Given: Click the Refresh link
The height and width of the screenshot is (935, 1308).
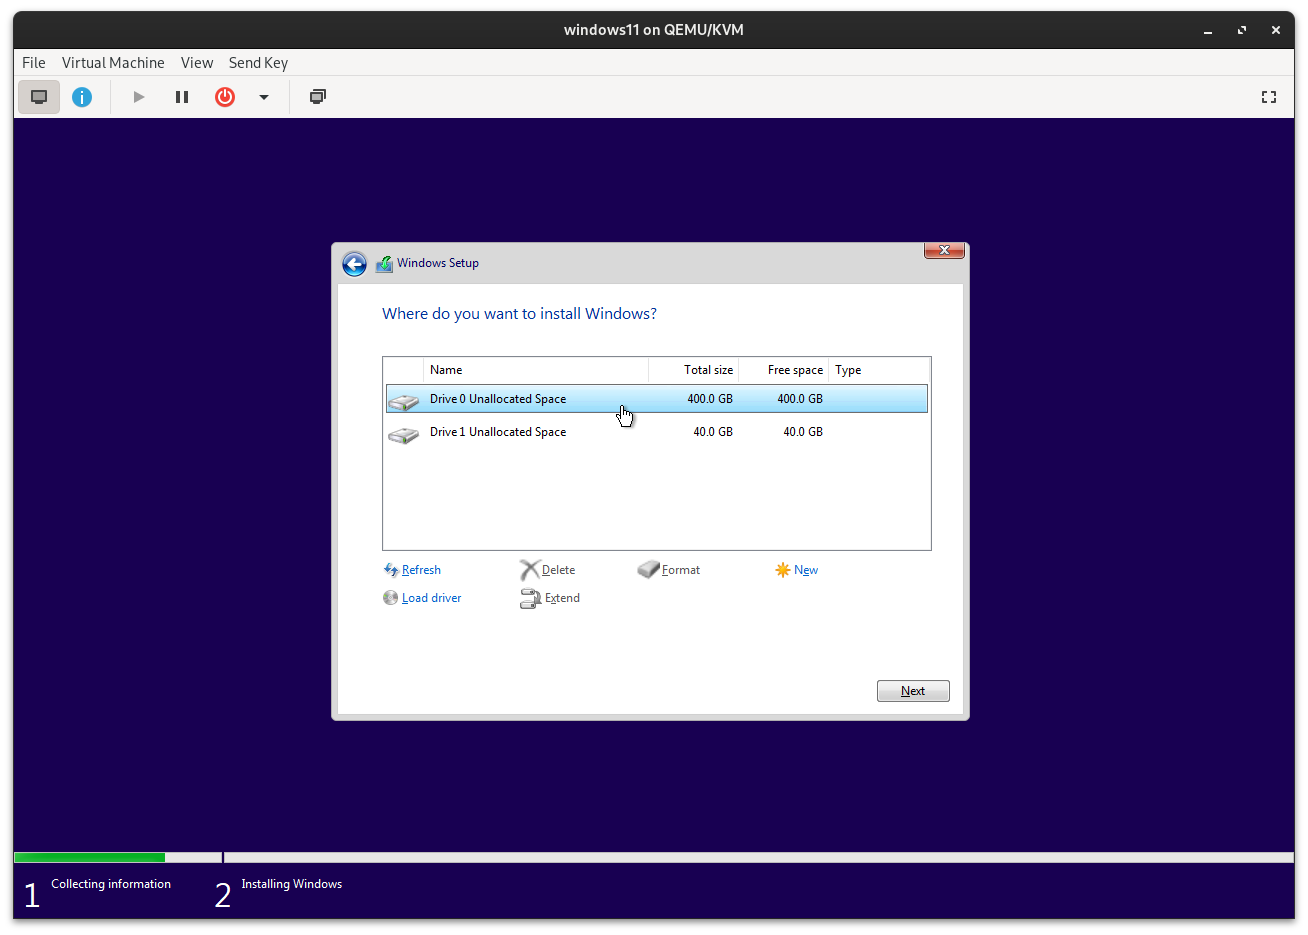Looking at the screenshot, I should 421,570.
